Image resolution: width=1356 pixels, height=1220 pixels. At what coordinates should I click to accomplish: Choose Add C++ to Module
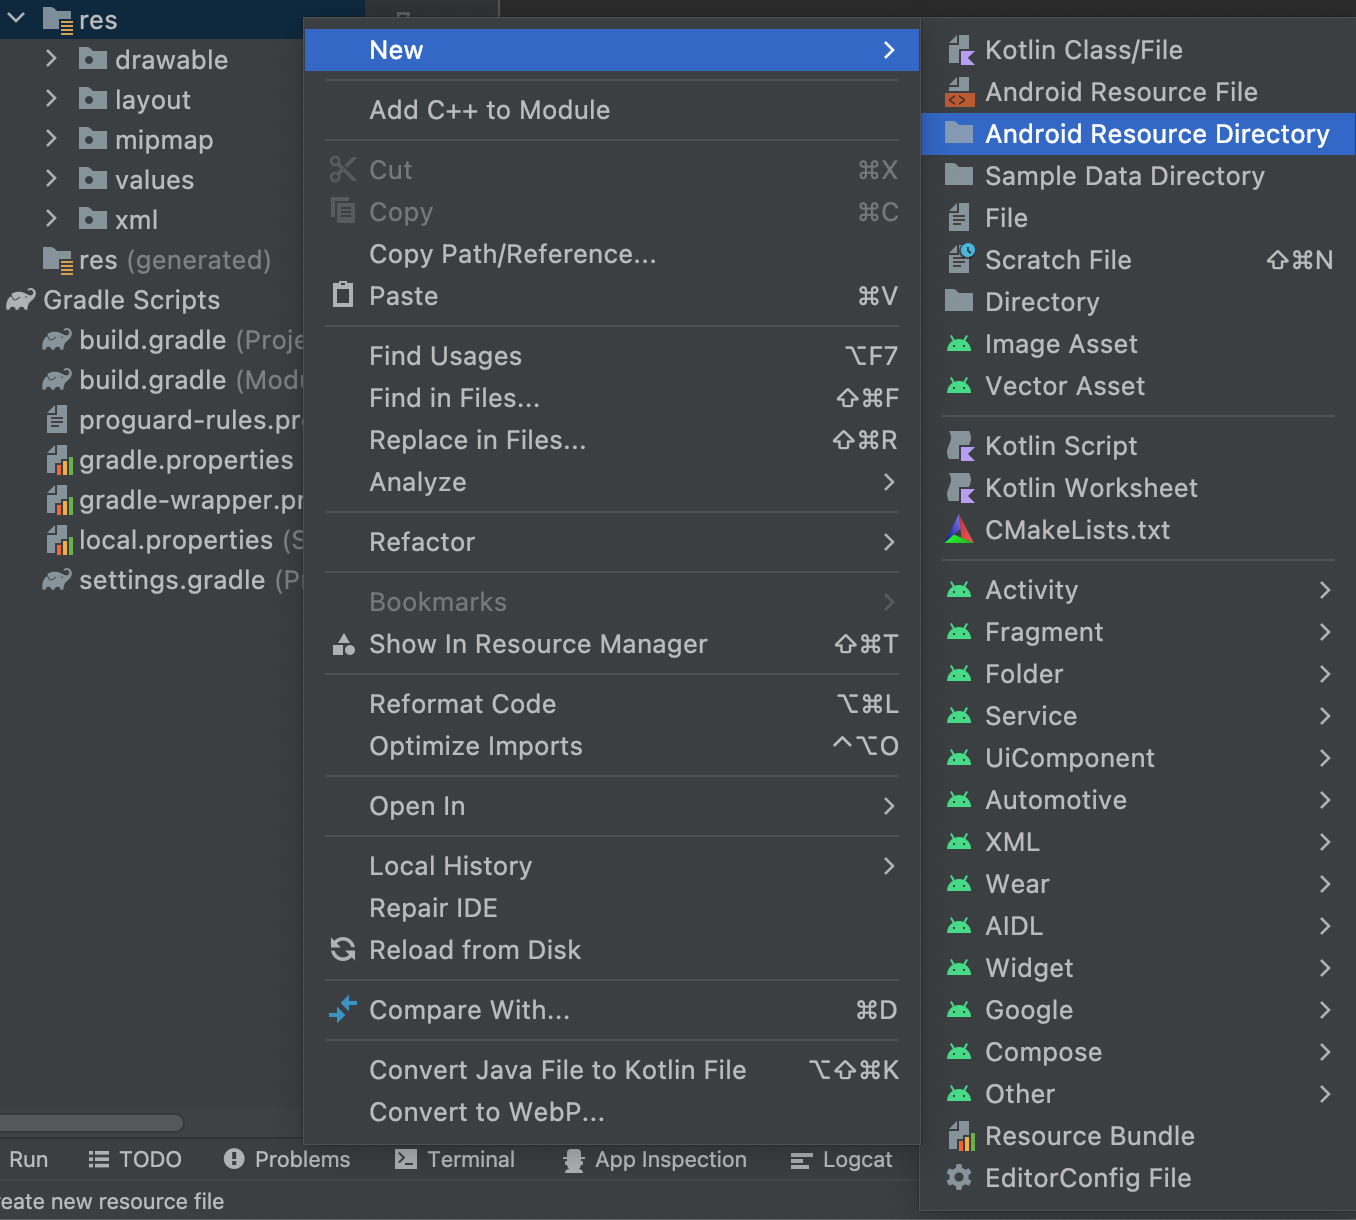[612, 110]
